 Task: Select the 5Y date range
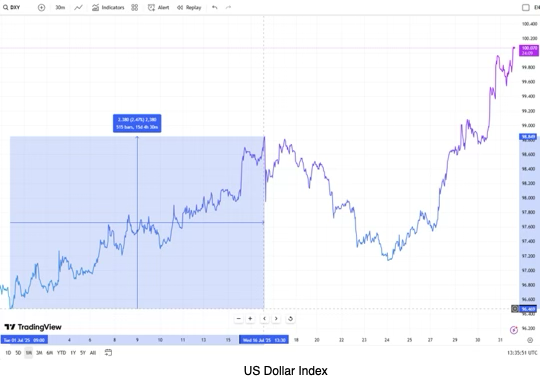[83, 353]
